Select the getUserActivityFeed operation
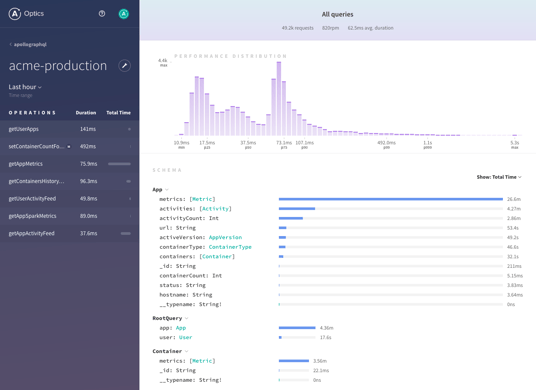The width and height of the screenshot is (536, 390). point(69,199)
